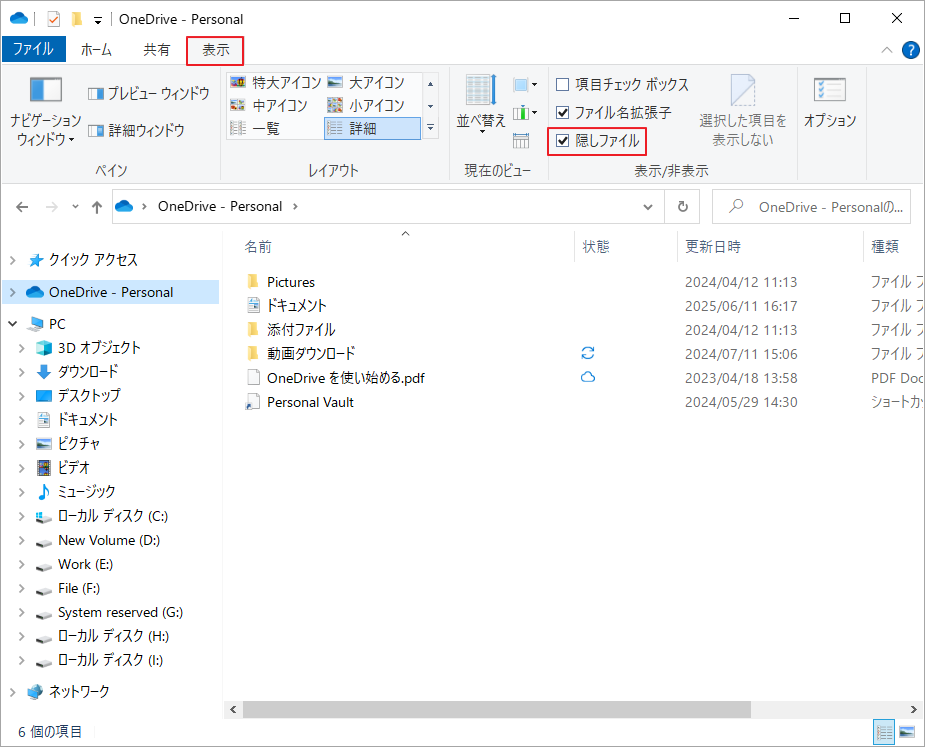Open the add columns dropdown icon

pyautogui.click(x=524, y=113)
